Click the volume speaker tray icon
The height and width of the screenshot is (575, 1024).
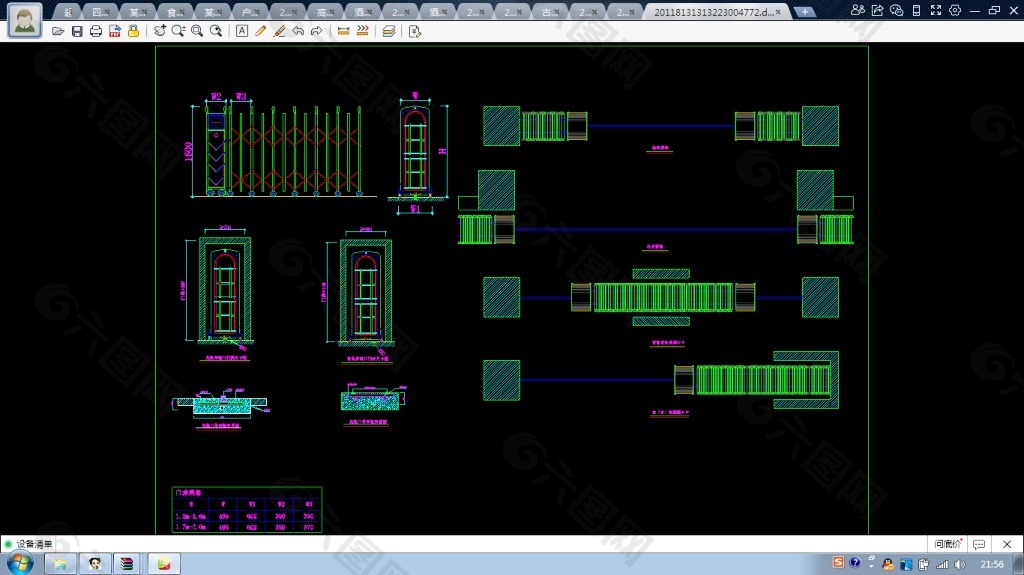[959, 564]
